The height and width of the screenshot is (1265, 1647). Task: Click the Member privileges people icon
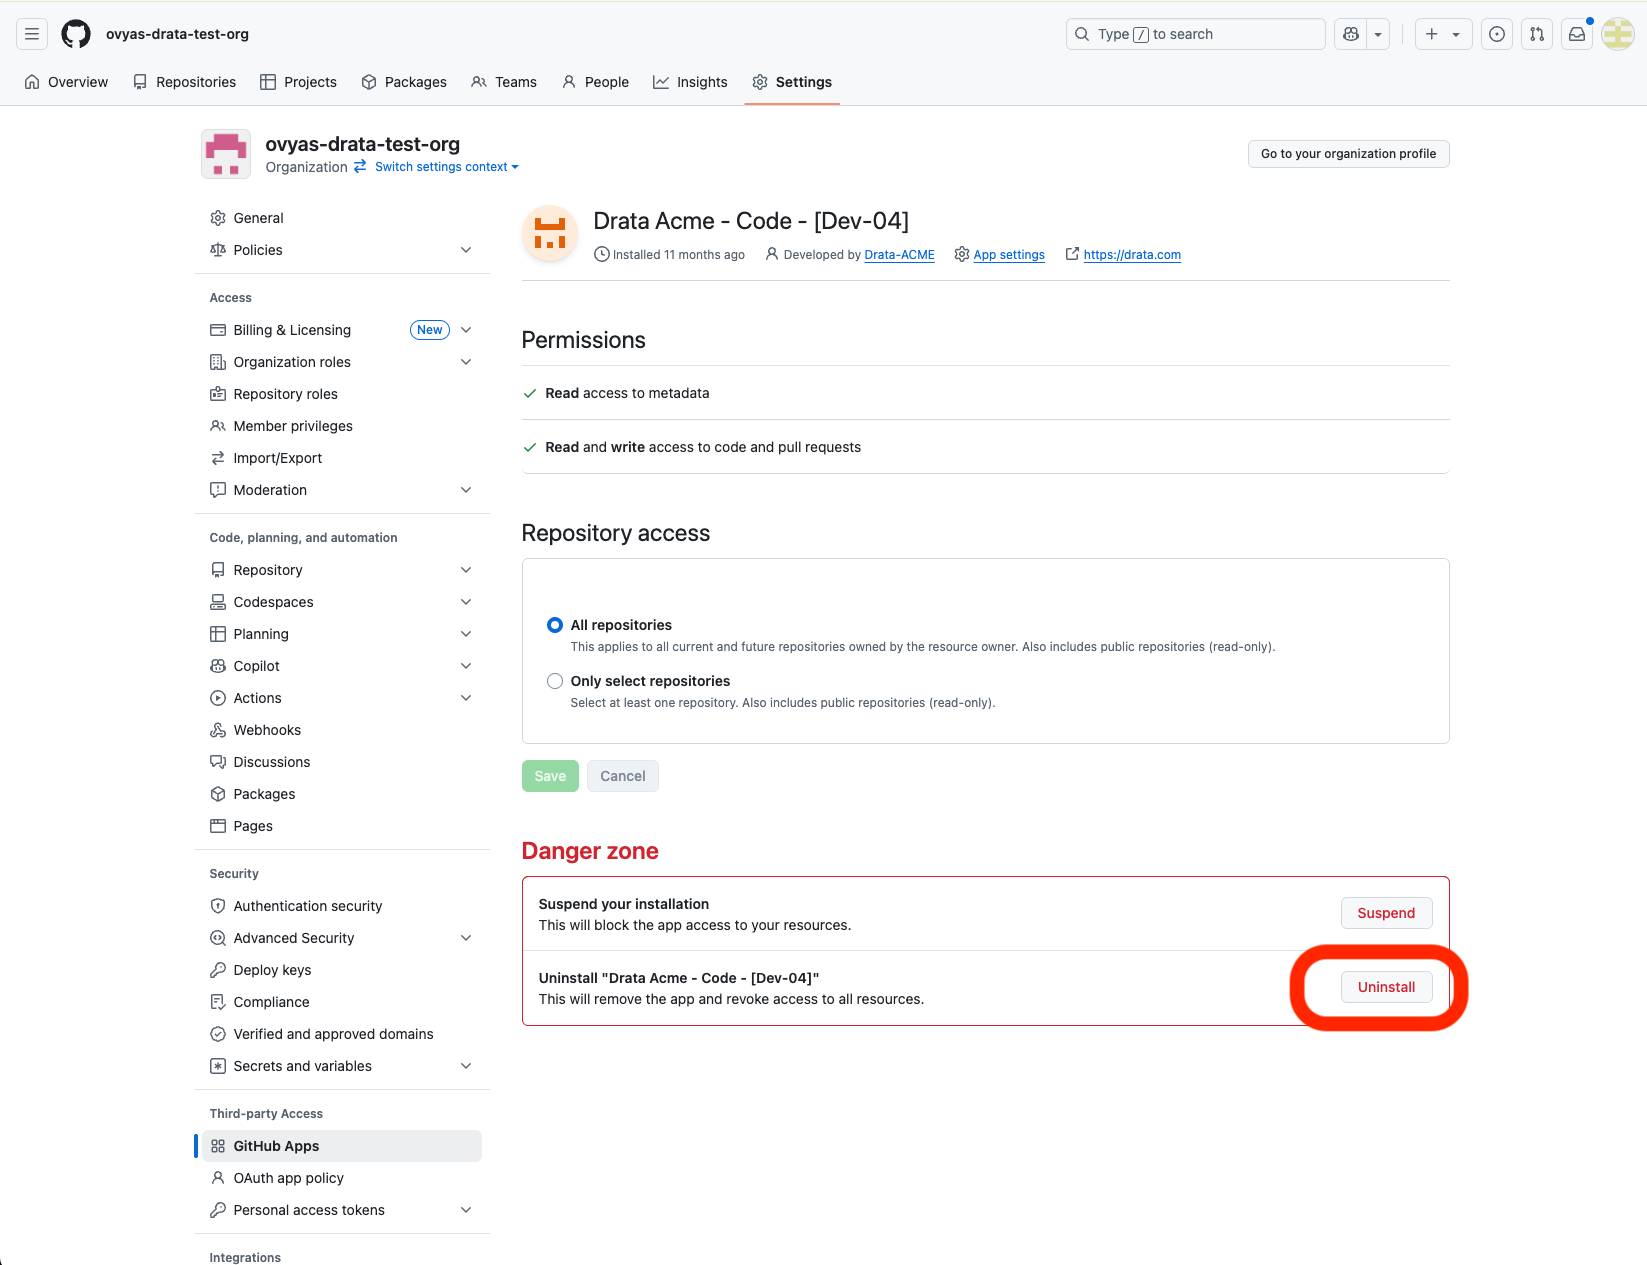coord(218,426)
